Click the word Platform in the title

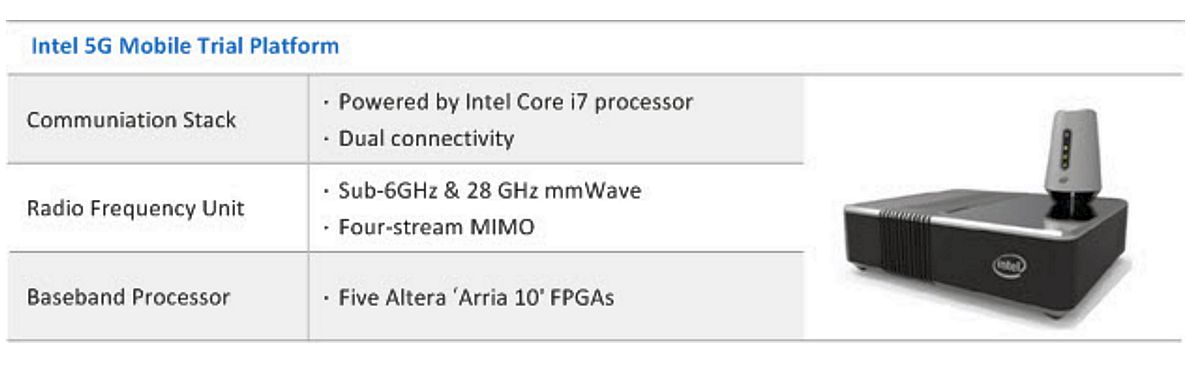[298, 46]
